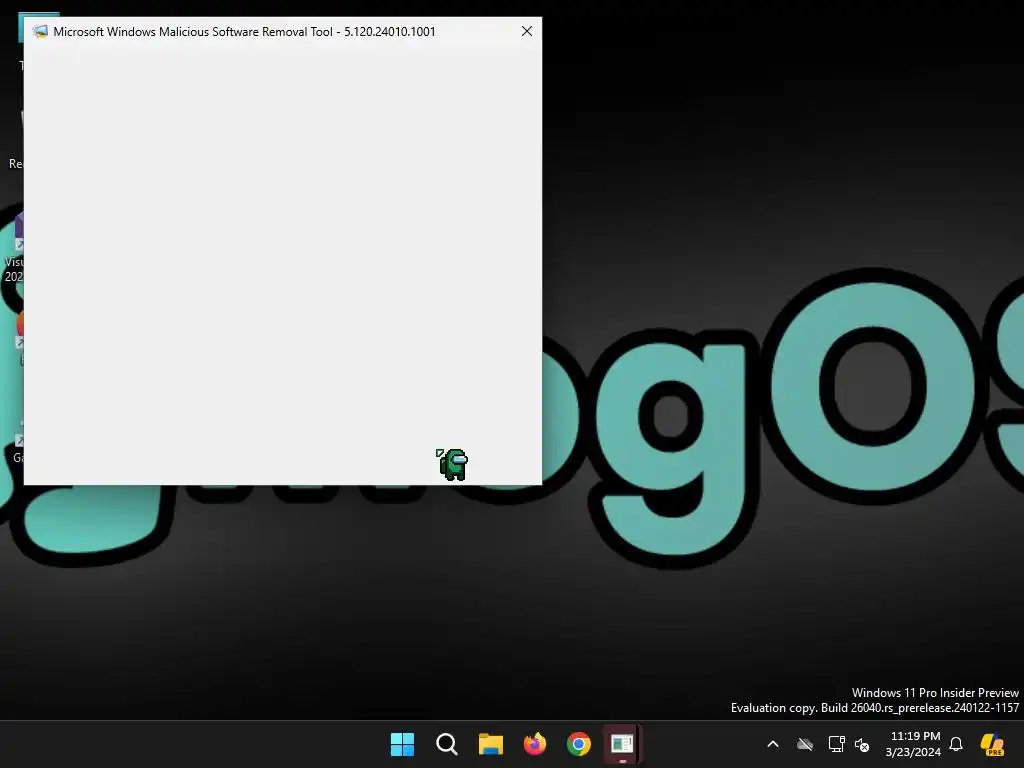Viewport: 1024px width, 768px height.
Task: Expand the hidden system tray icons chevron
Action: coord(773,744)
